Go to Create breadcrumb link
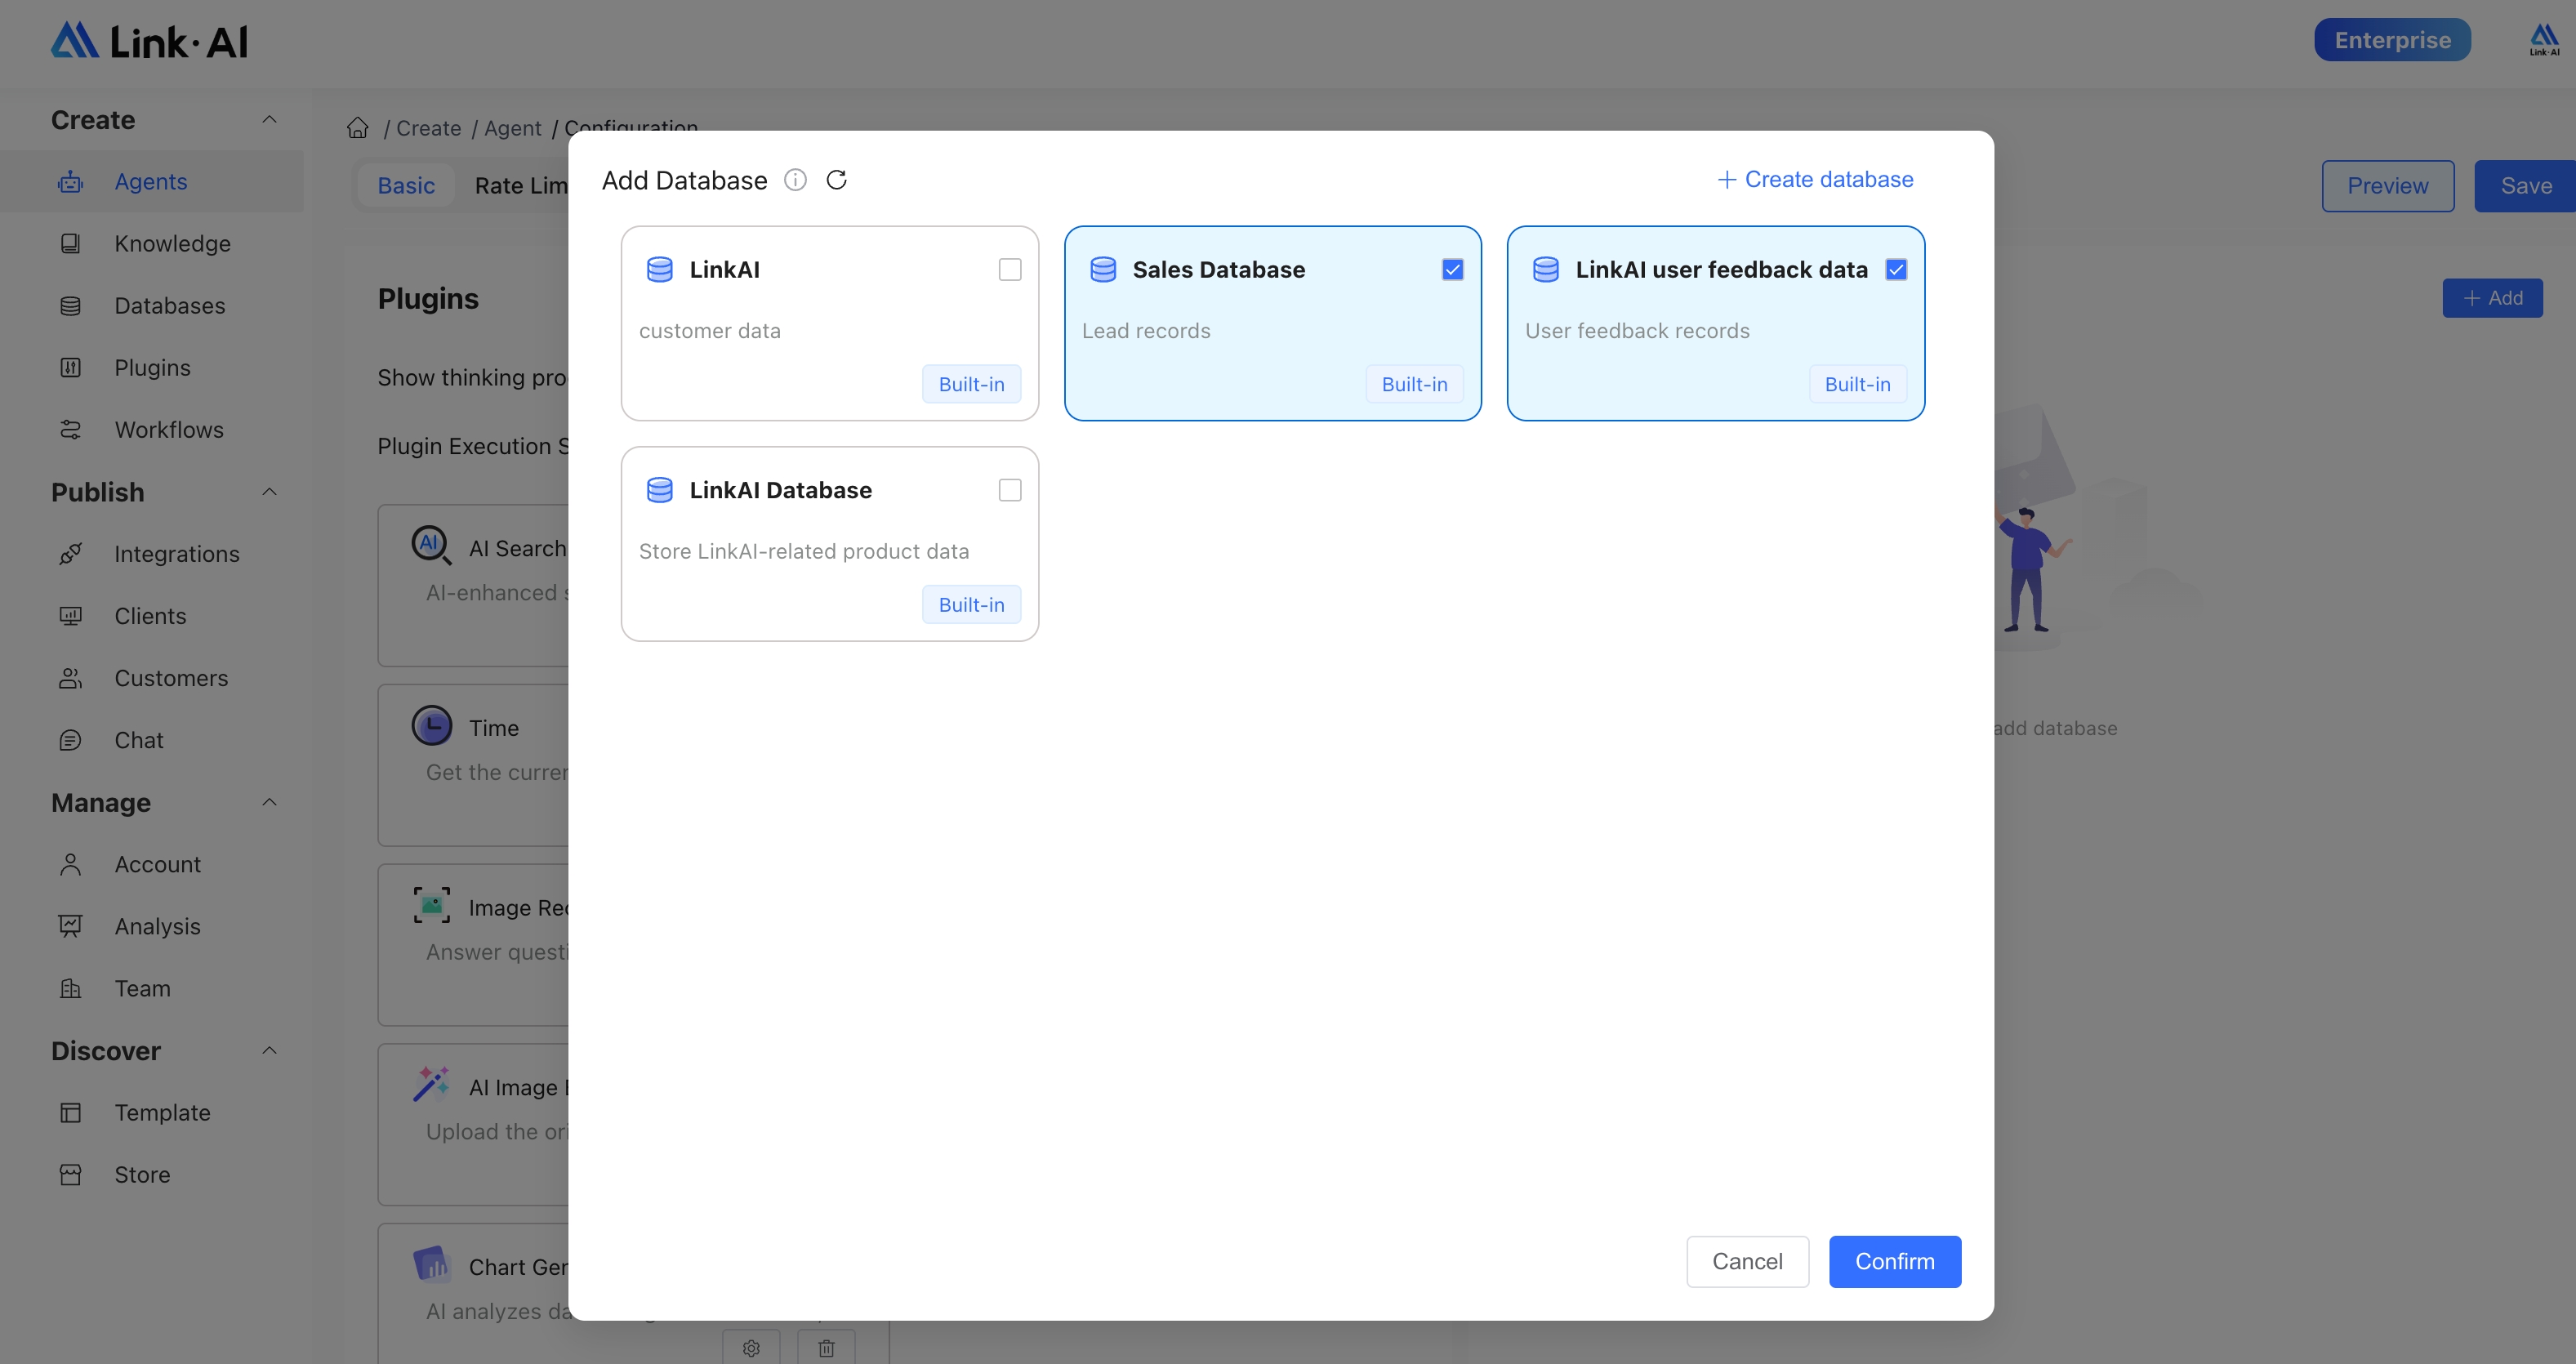Viewport: 2576px width, 1364px height. (429, 128)
